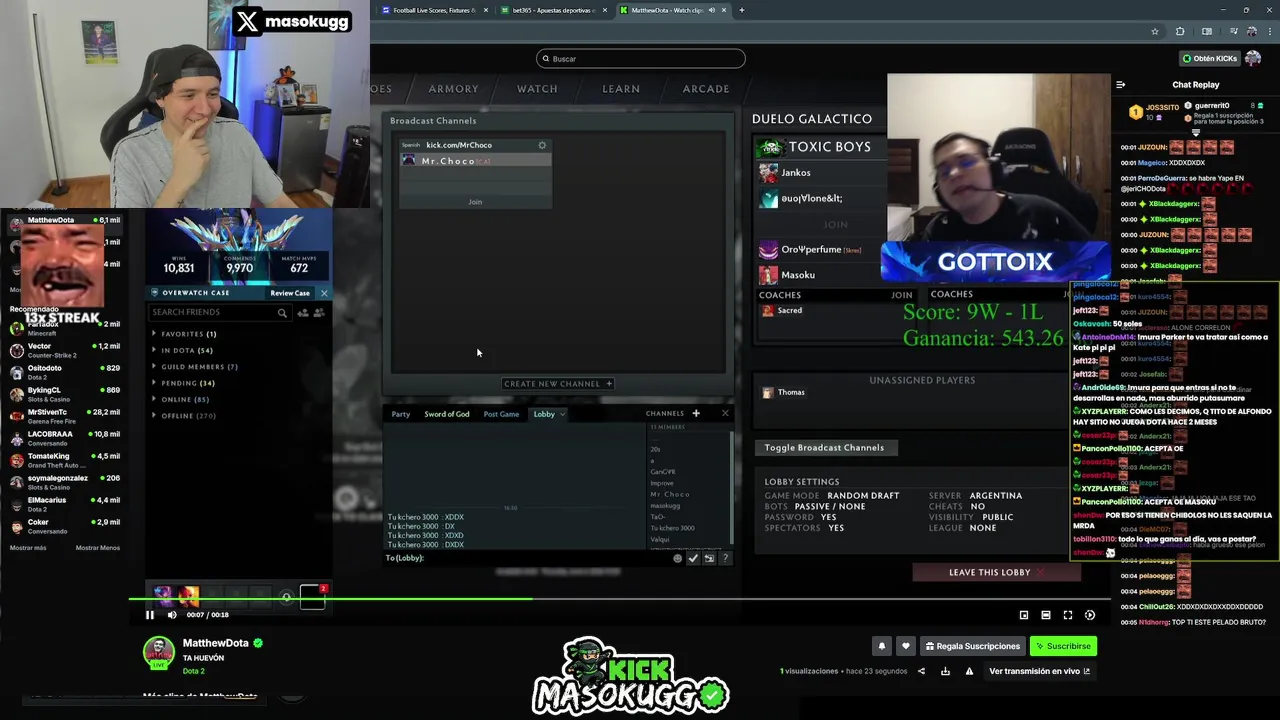The width and height of the screenshot is (1280, 720).
Task: Pause the Kick clip playback
Action: [x=150, y=615]
